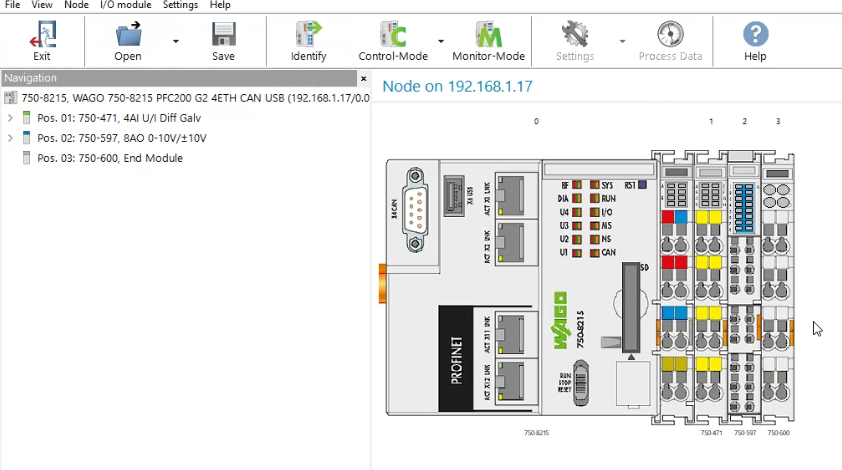
Task: Run Identify to scan the node
Action: click(308, 41)
